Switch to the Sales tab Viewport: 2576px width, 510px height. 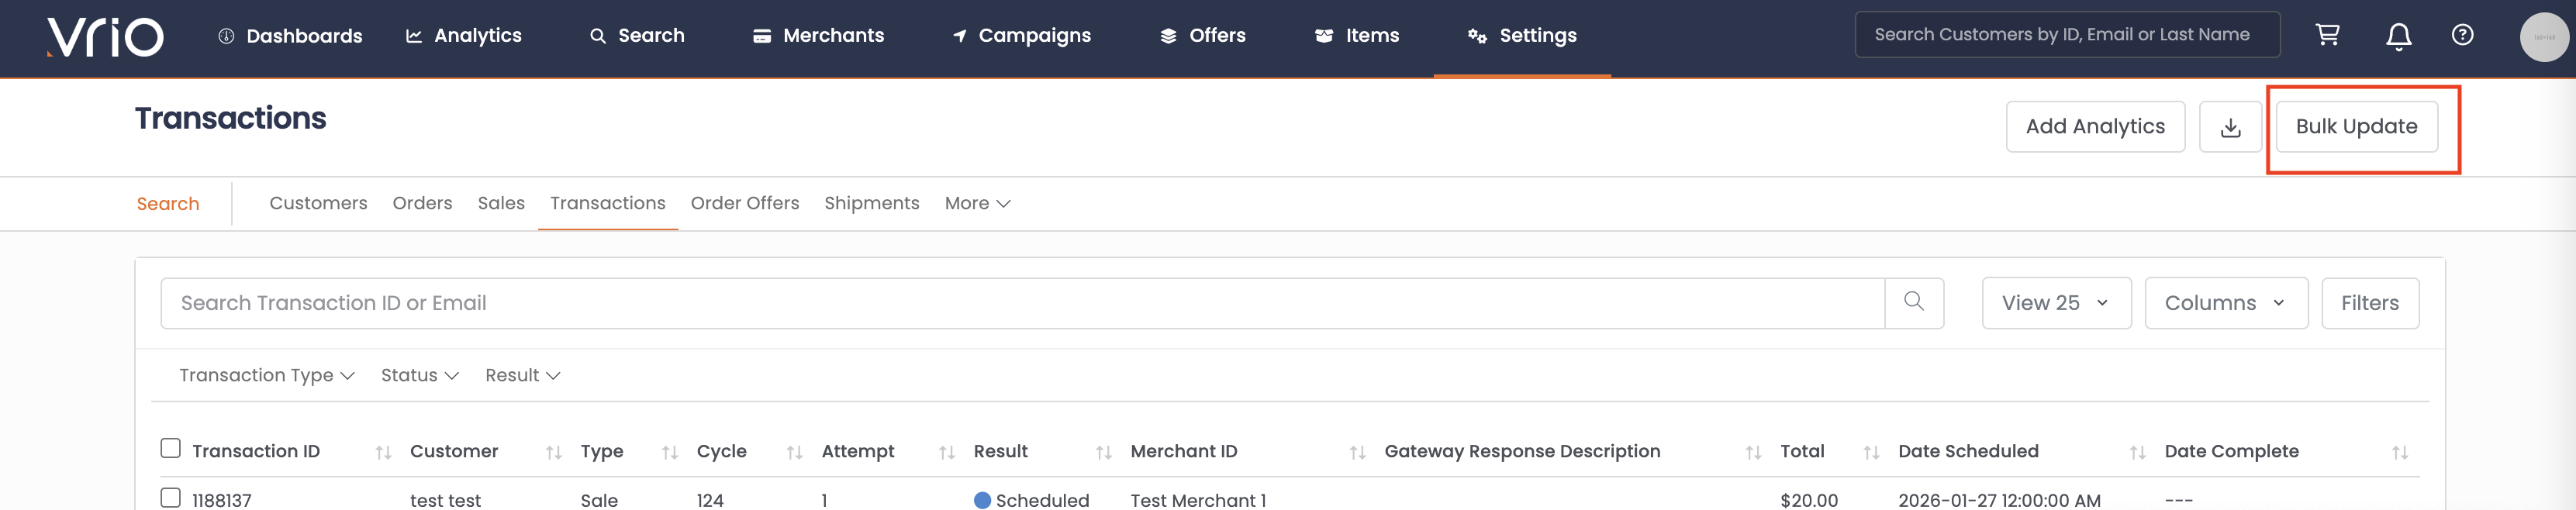(x=501, y=203)
